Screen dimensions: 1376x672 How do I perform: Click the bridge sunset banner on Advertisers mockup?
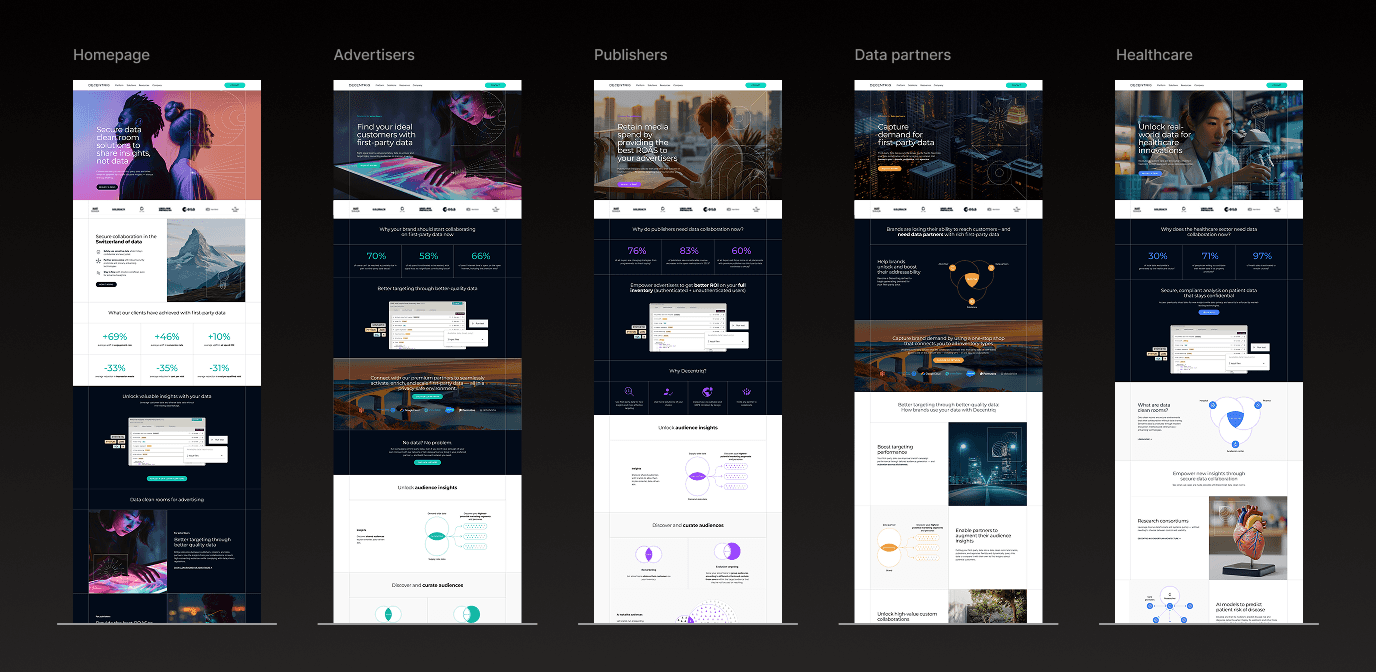click(427, 394)
